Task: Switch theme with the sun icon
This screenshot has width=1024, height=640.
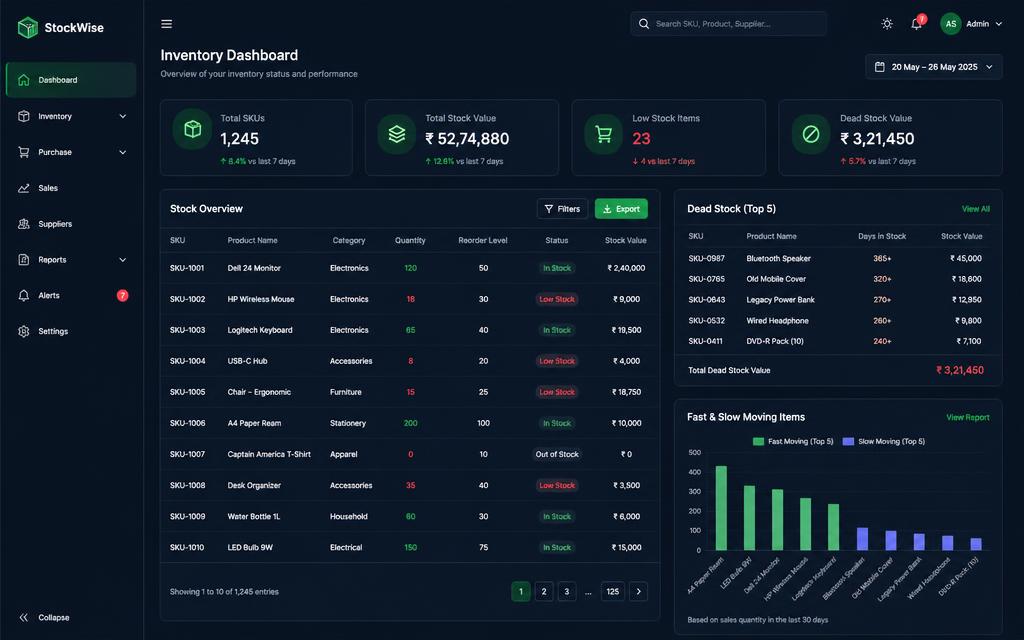Action: 887,24
